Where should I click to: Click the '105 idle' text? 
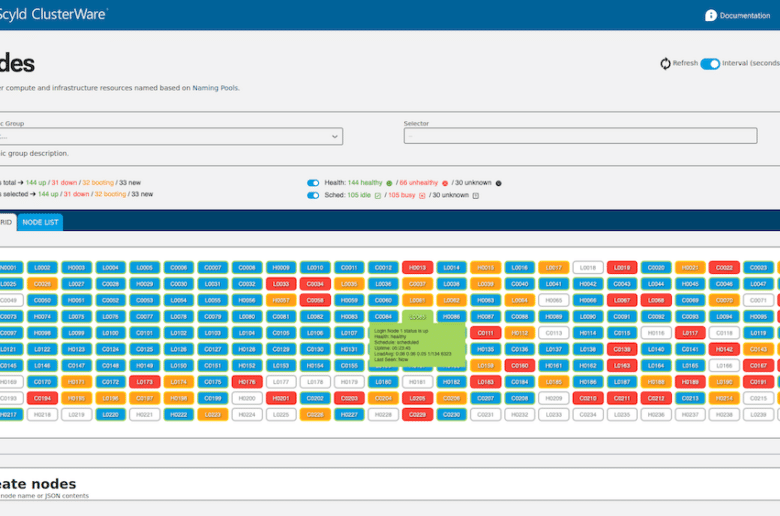359,196
